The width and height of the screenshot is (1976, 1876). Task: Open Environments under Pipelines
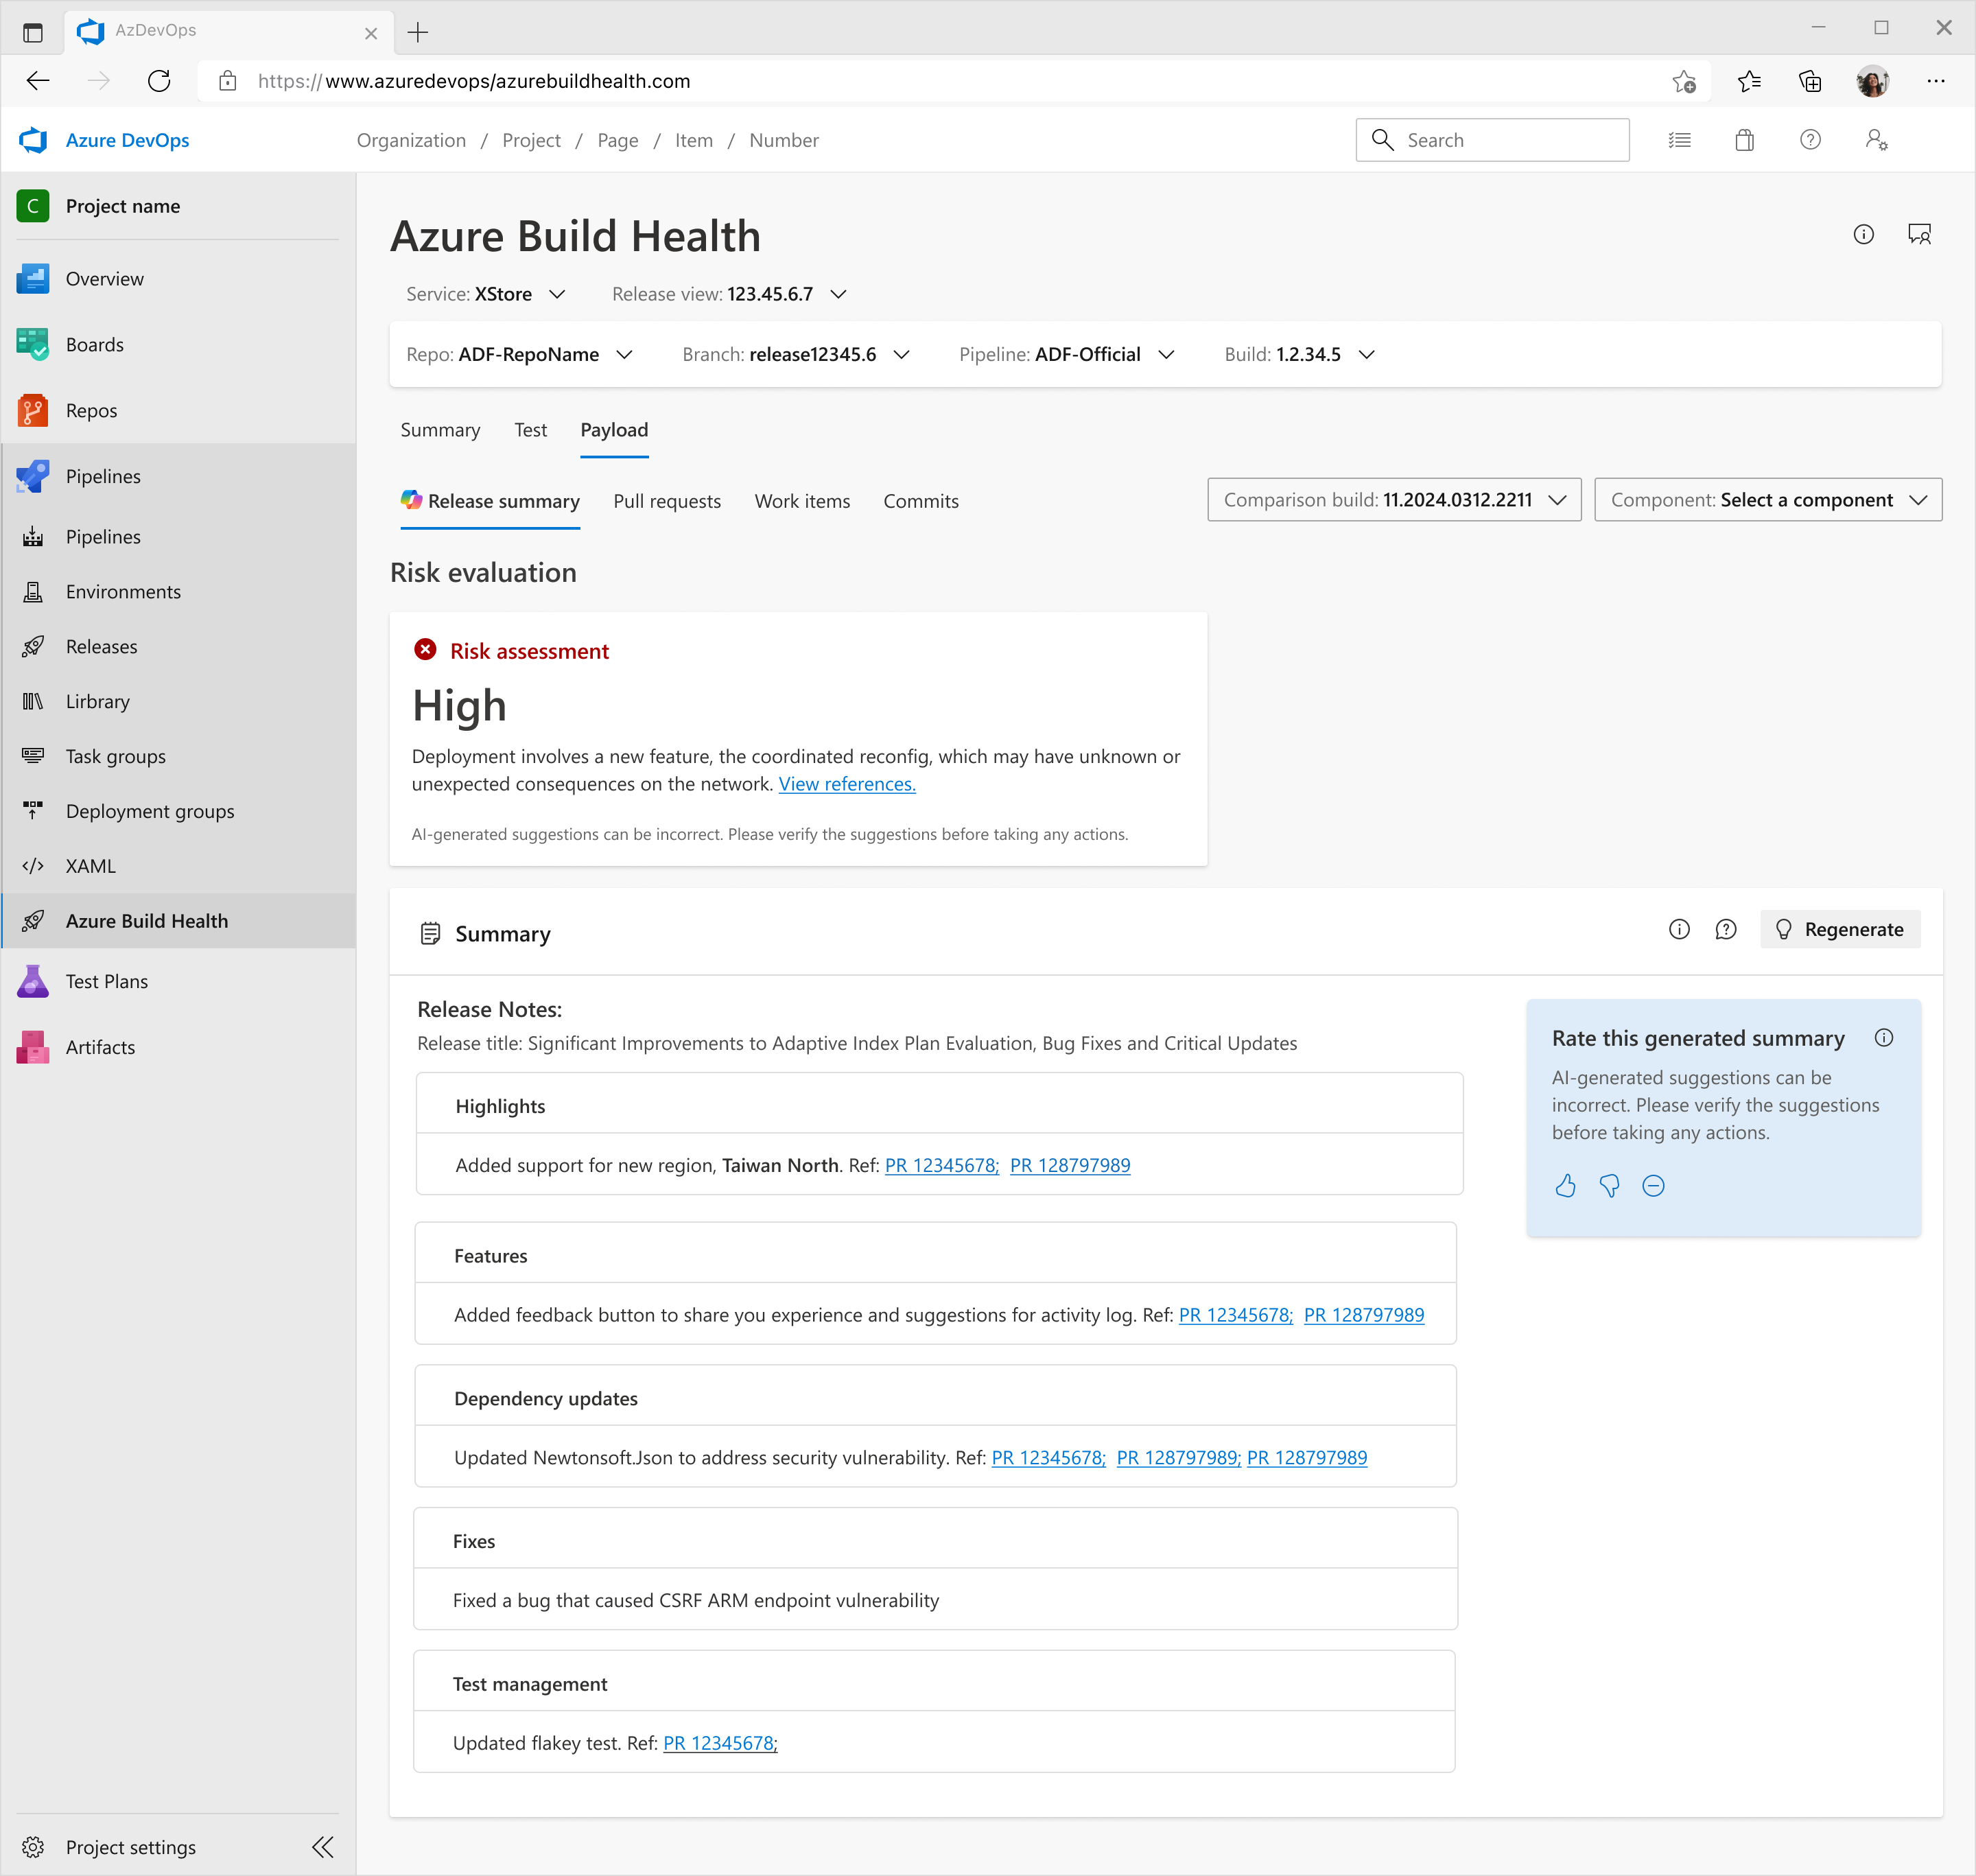pos(123,592)
